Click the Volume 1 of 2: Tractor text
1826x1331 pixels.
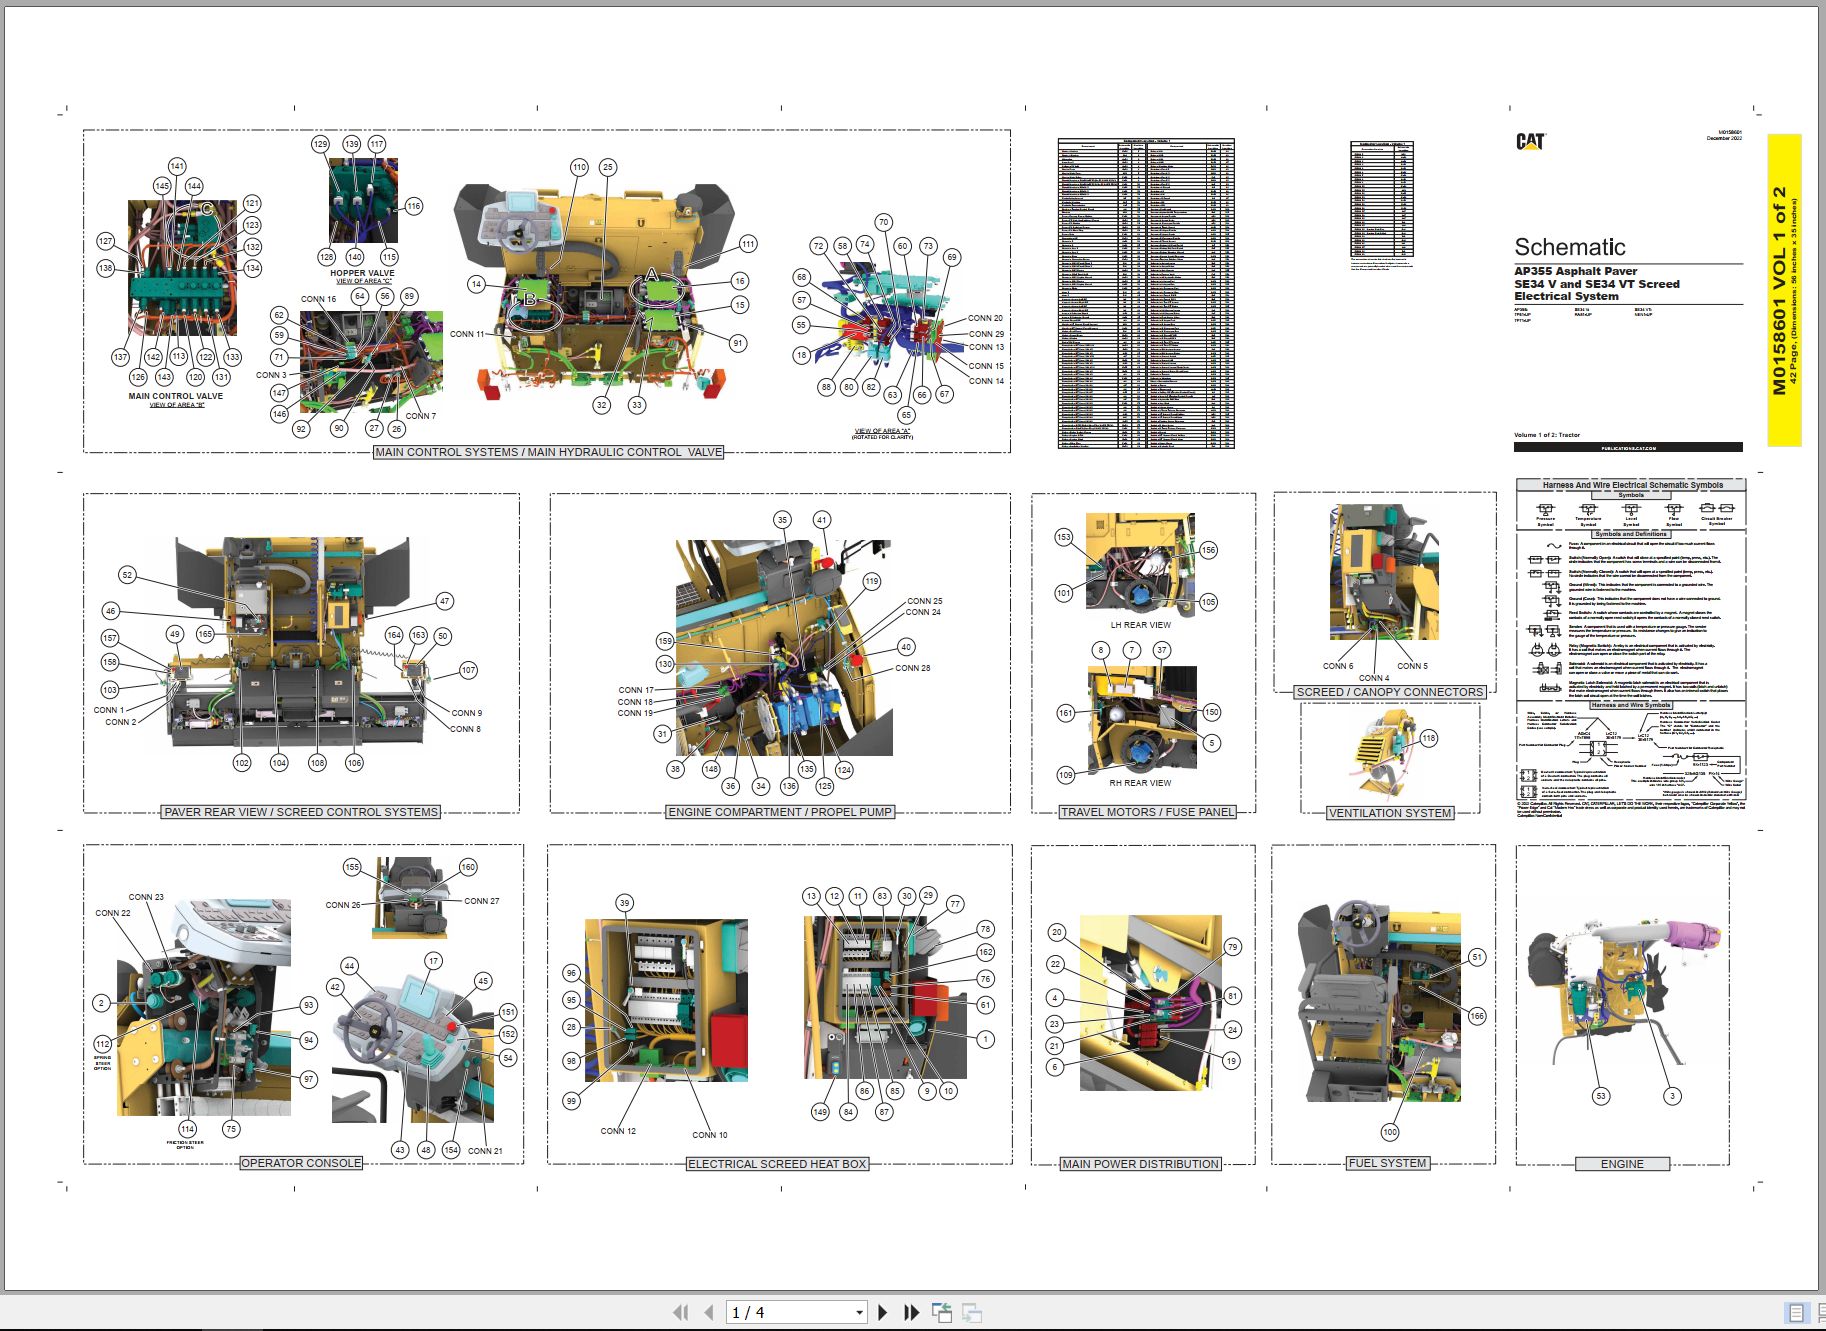click(1547, 435)
